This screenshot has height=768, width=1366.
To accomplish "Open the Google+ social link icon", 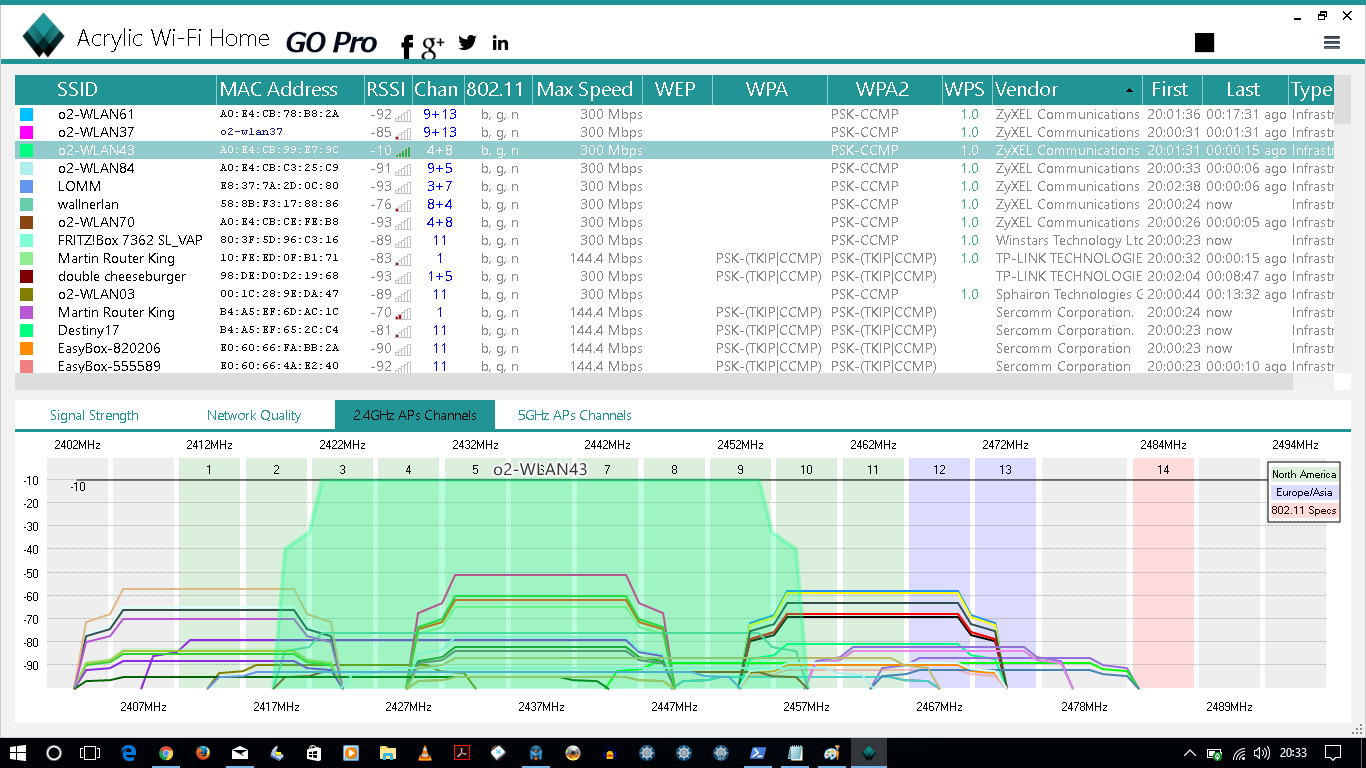I will [433, 45].
